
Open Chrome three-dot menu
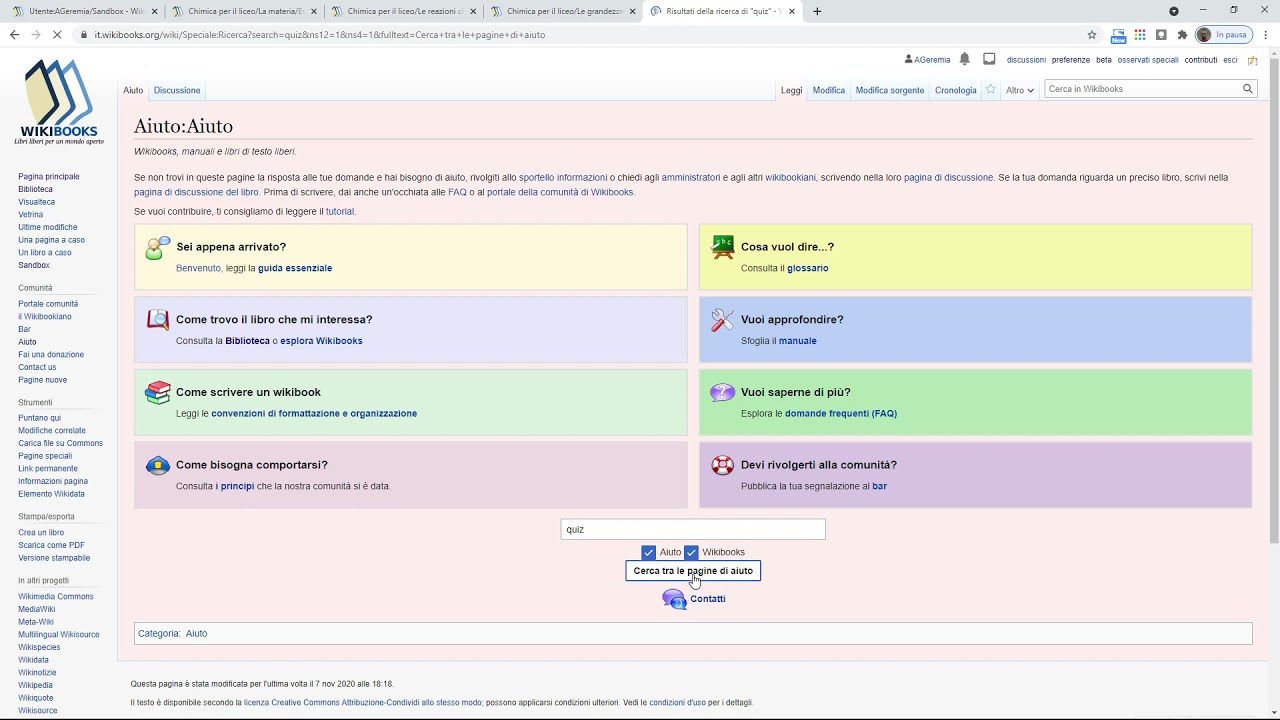point(1266,34)
